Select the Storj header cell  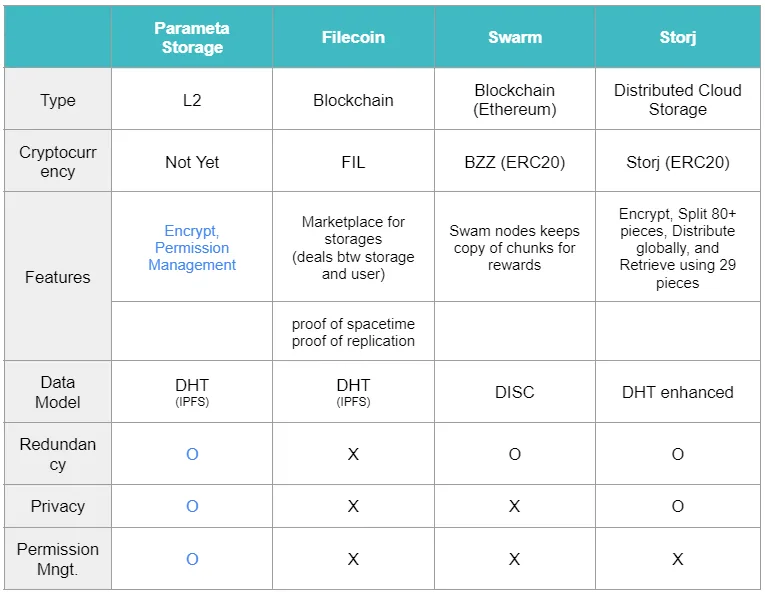[678, 38]
